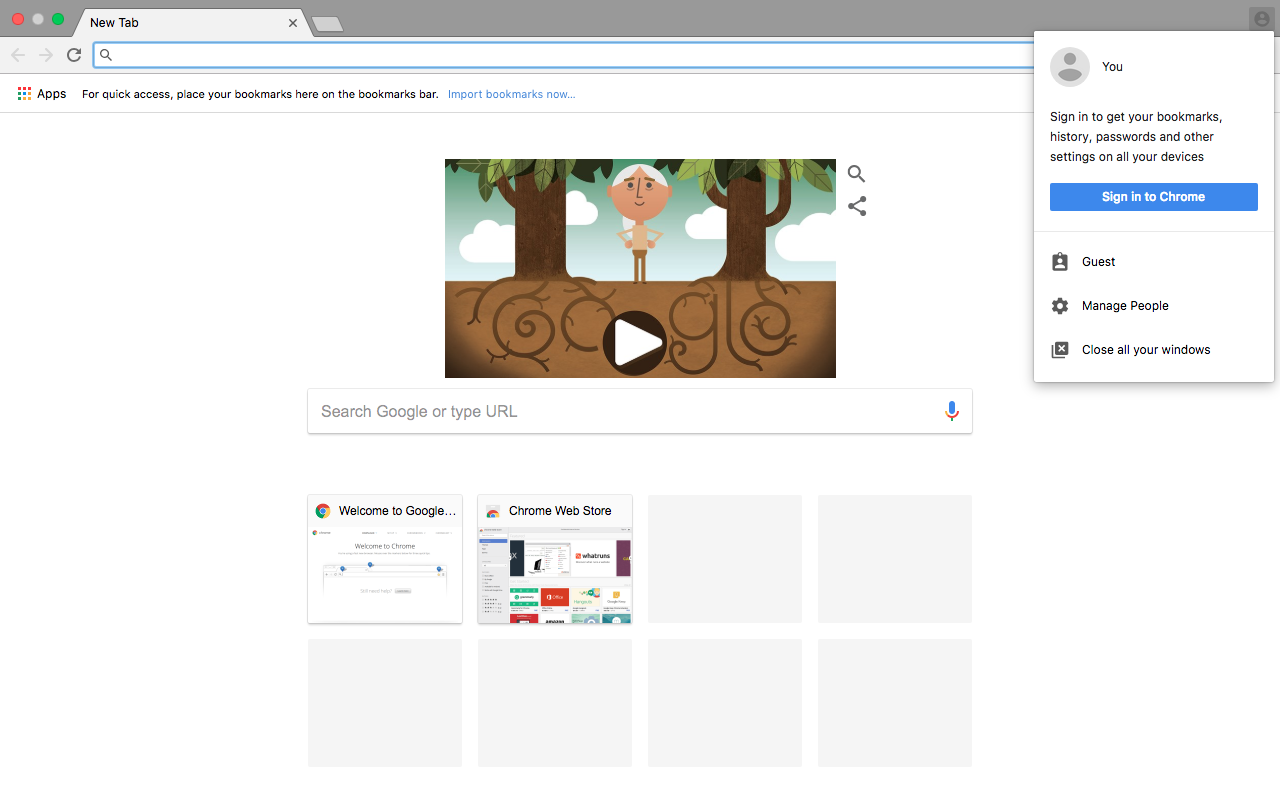The width and height of the screenshot is (1280, 800).
Task: Click Sign in to Chrome button
Action: pyautogui.click(x=1153, y=197)
